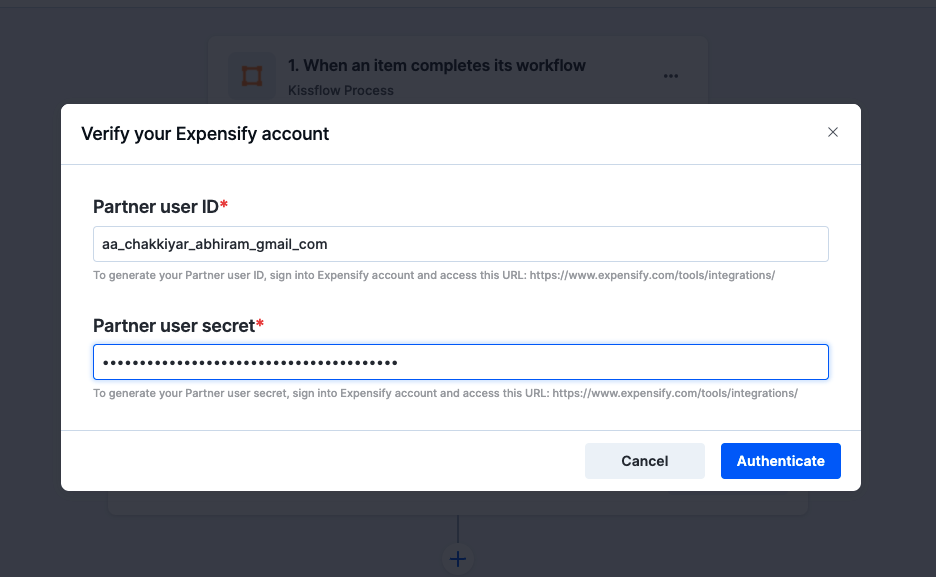Click the Authenticate button
This screenshot has height=577, width=936.
pos(780,461)
